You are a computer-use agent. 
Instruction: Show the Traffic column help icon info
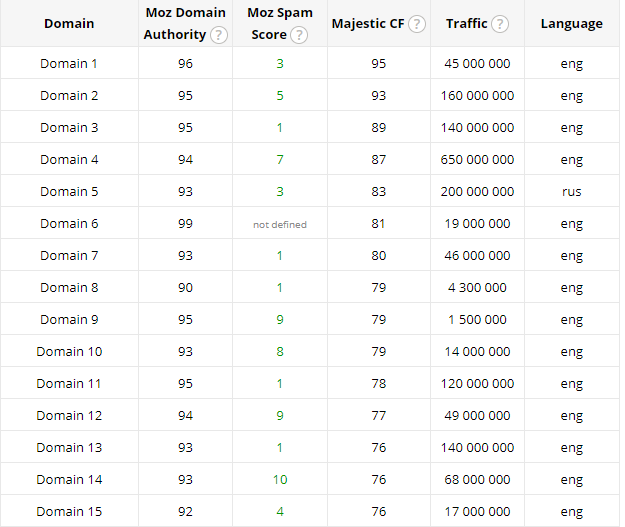click(x=500, y=24)
